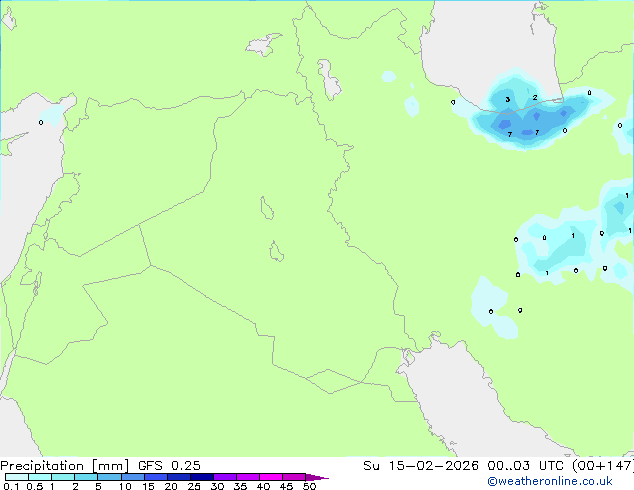Click the '2' value near the Caspian coast
The width and height of the screenshot is (634, 490).
(535, 97)
